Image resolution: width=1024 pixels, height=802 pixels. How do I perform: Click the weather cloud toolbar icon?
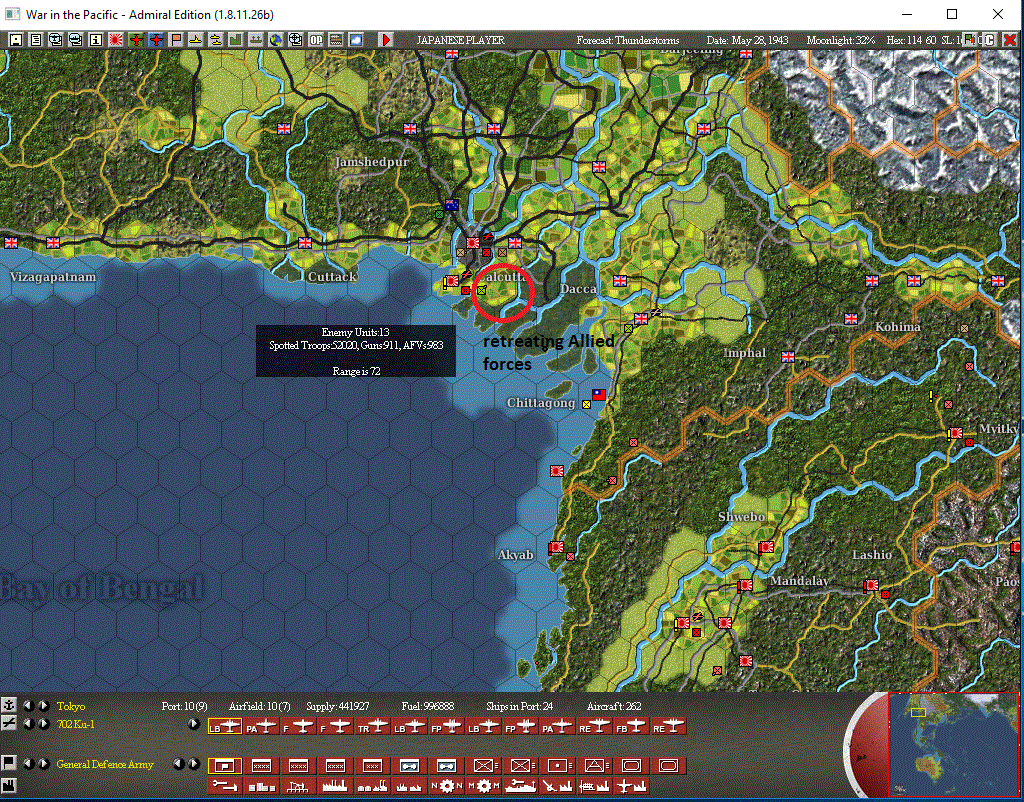coord(355,40)
